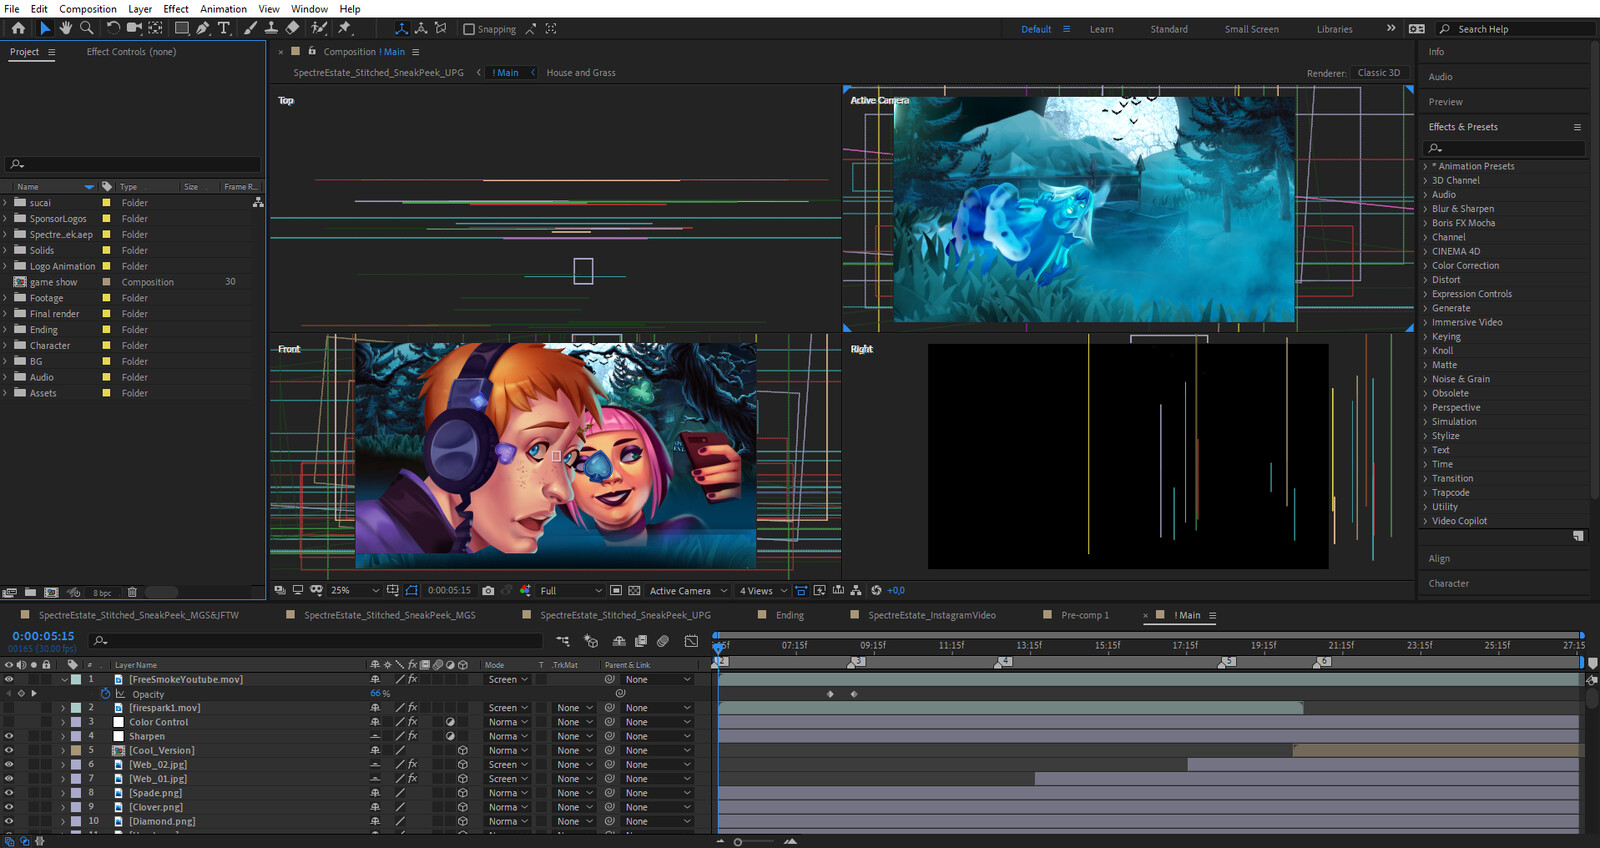Click the Project panel menu icon
This screenshot has height=848, width=1600.
(52, 52)
